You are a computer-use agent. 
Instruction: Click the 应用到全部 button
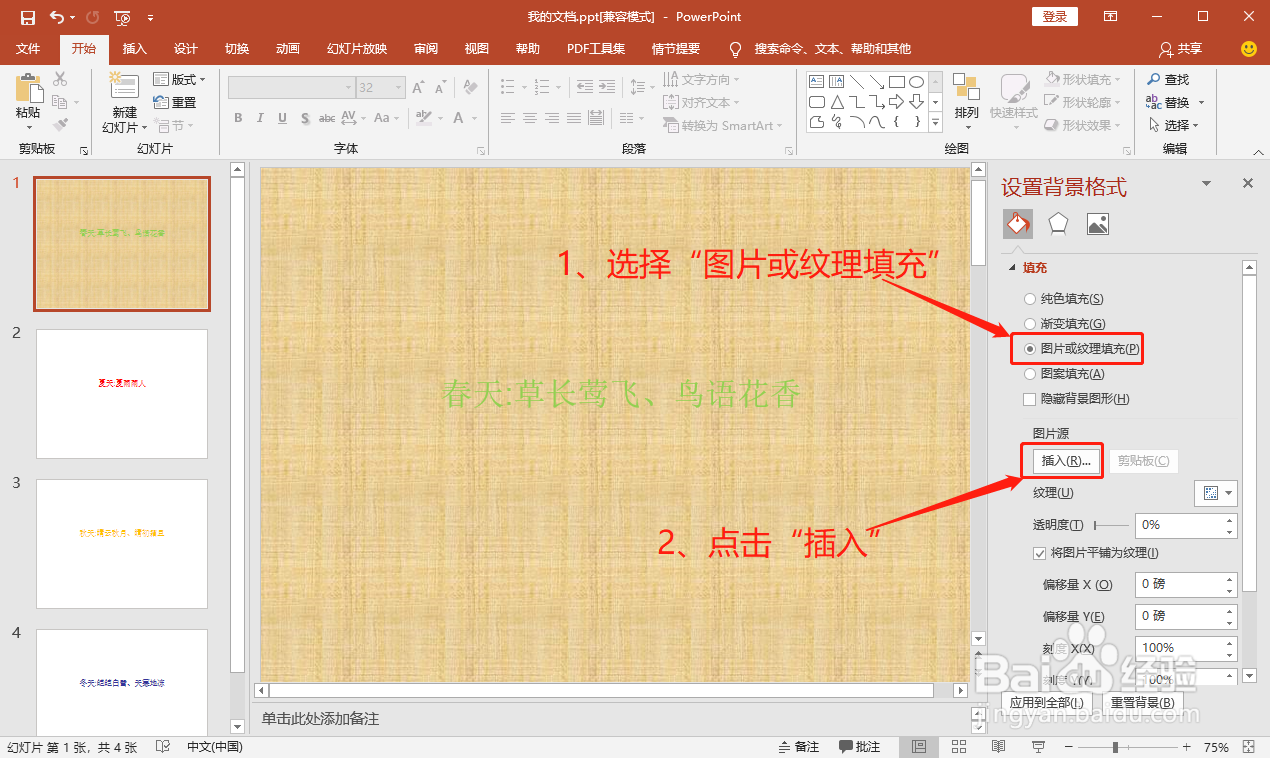(x=1047, y=701)
